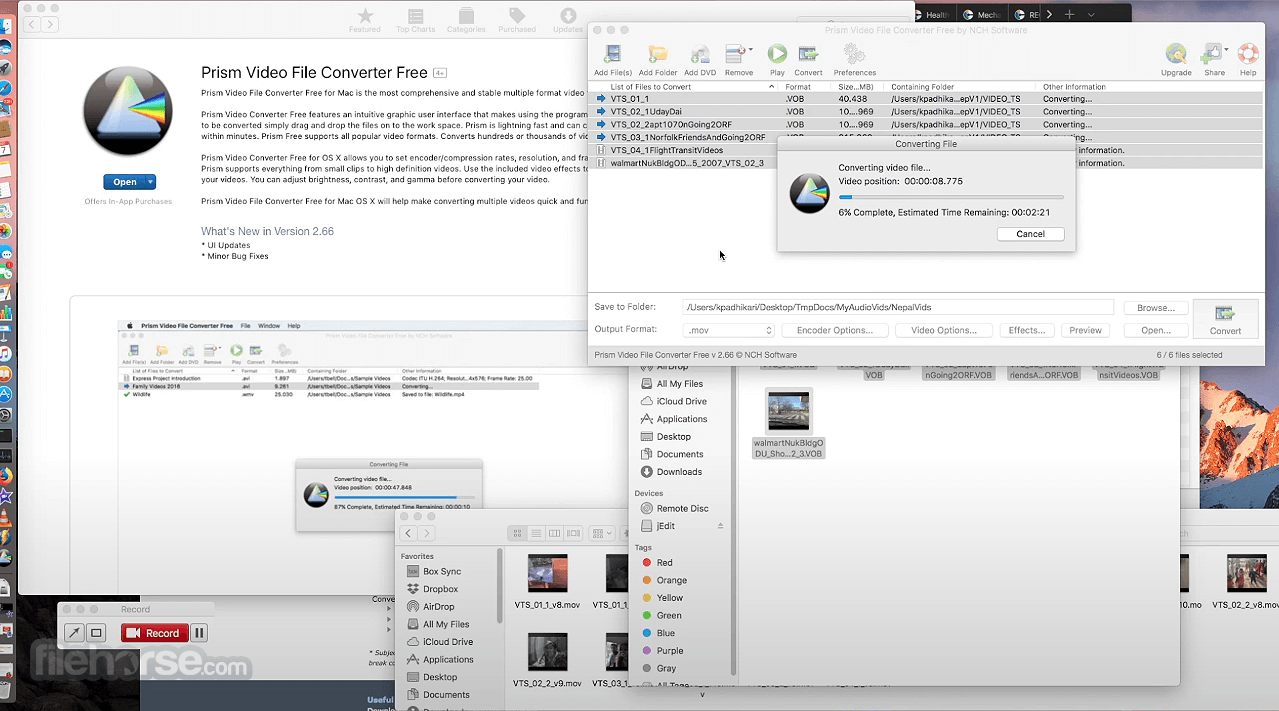Viewport: 1279px width, 711px height.
Task: Click the Add File(s) toolbar icon in Prism
Action: coord(612,54)
